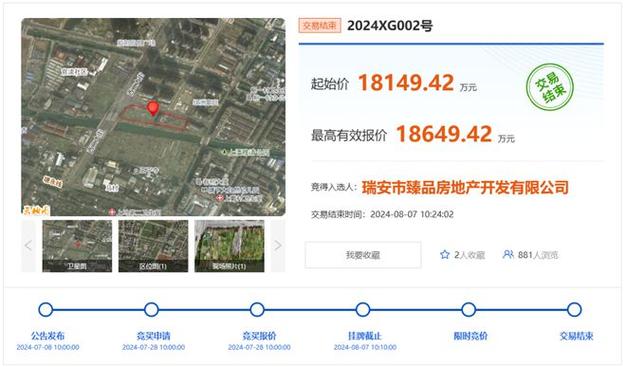Click the winner 瑞安市臻品房地产开发有限公司
The width and height of the screenshot is (626, 367).
tap(465, 187)
